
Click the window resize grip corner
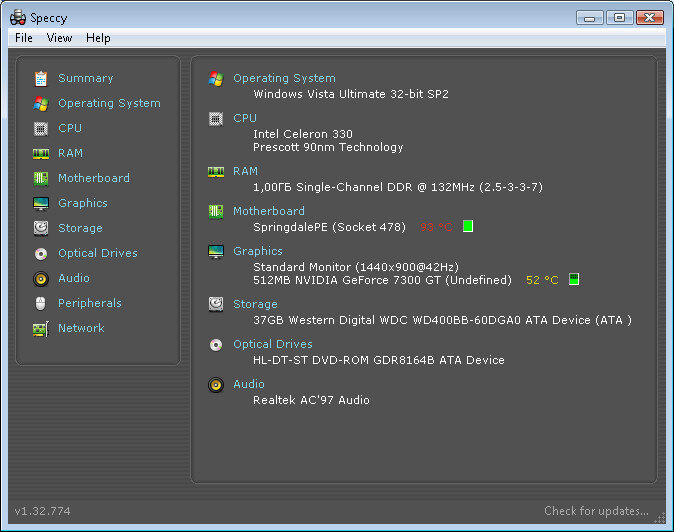[659, 519]
